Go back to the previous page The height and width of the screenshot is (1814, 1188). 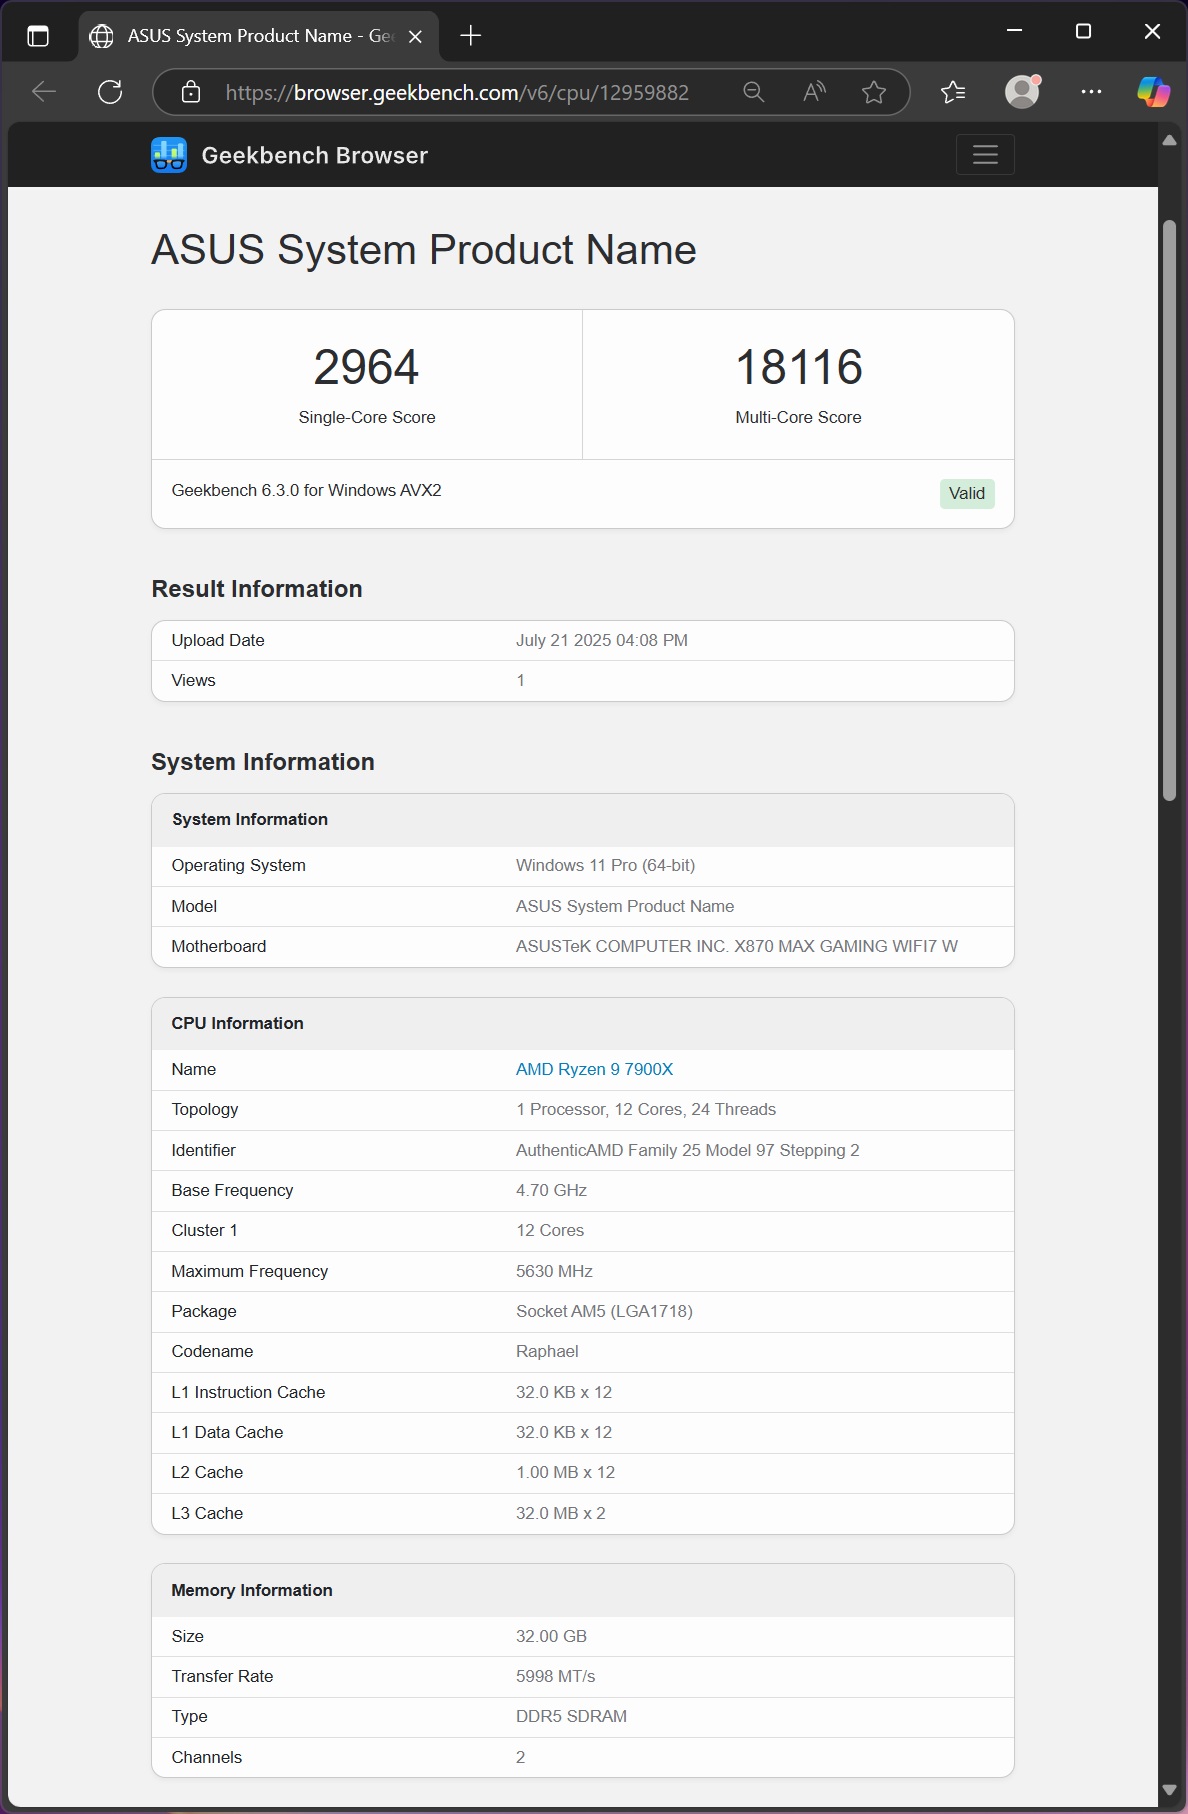44,92
